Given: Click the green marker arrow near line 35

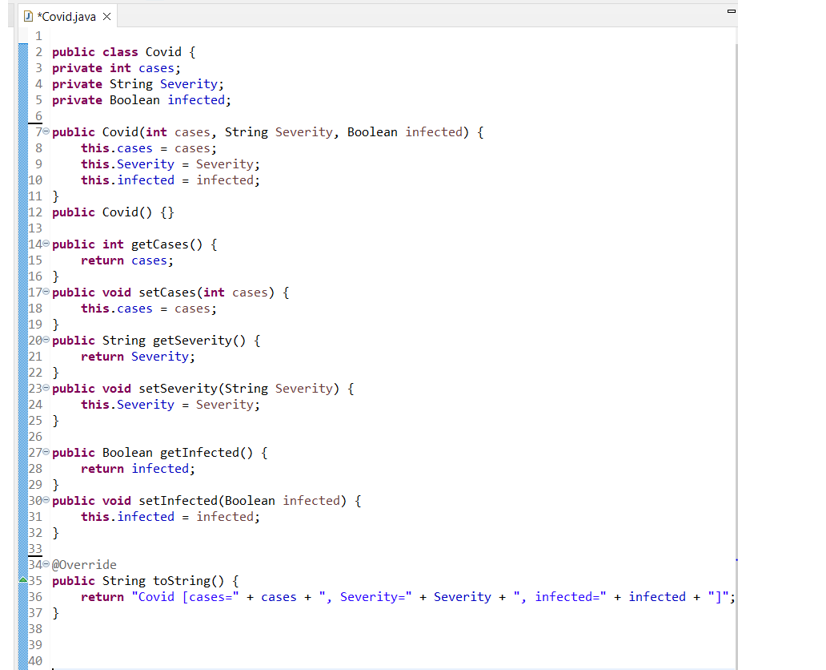Looking at the screenshot, I should point(22,578).
